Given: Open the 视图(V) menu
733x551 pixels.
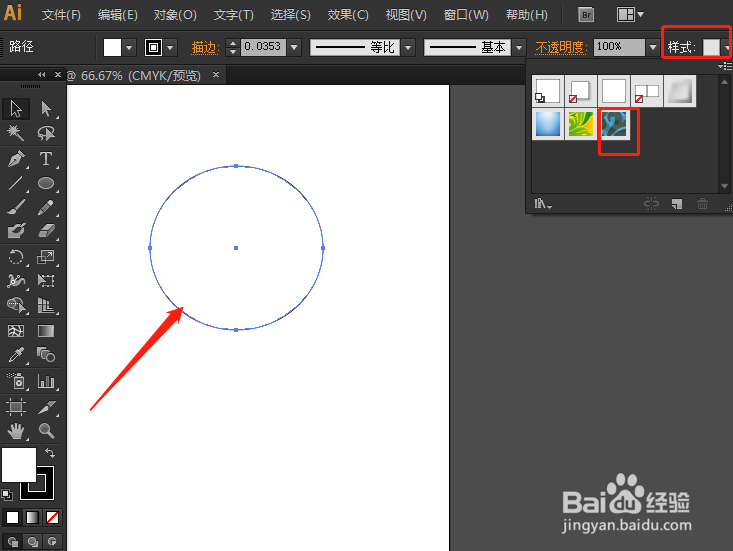Looking at the screenshot, I should point(406,15).
